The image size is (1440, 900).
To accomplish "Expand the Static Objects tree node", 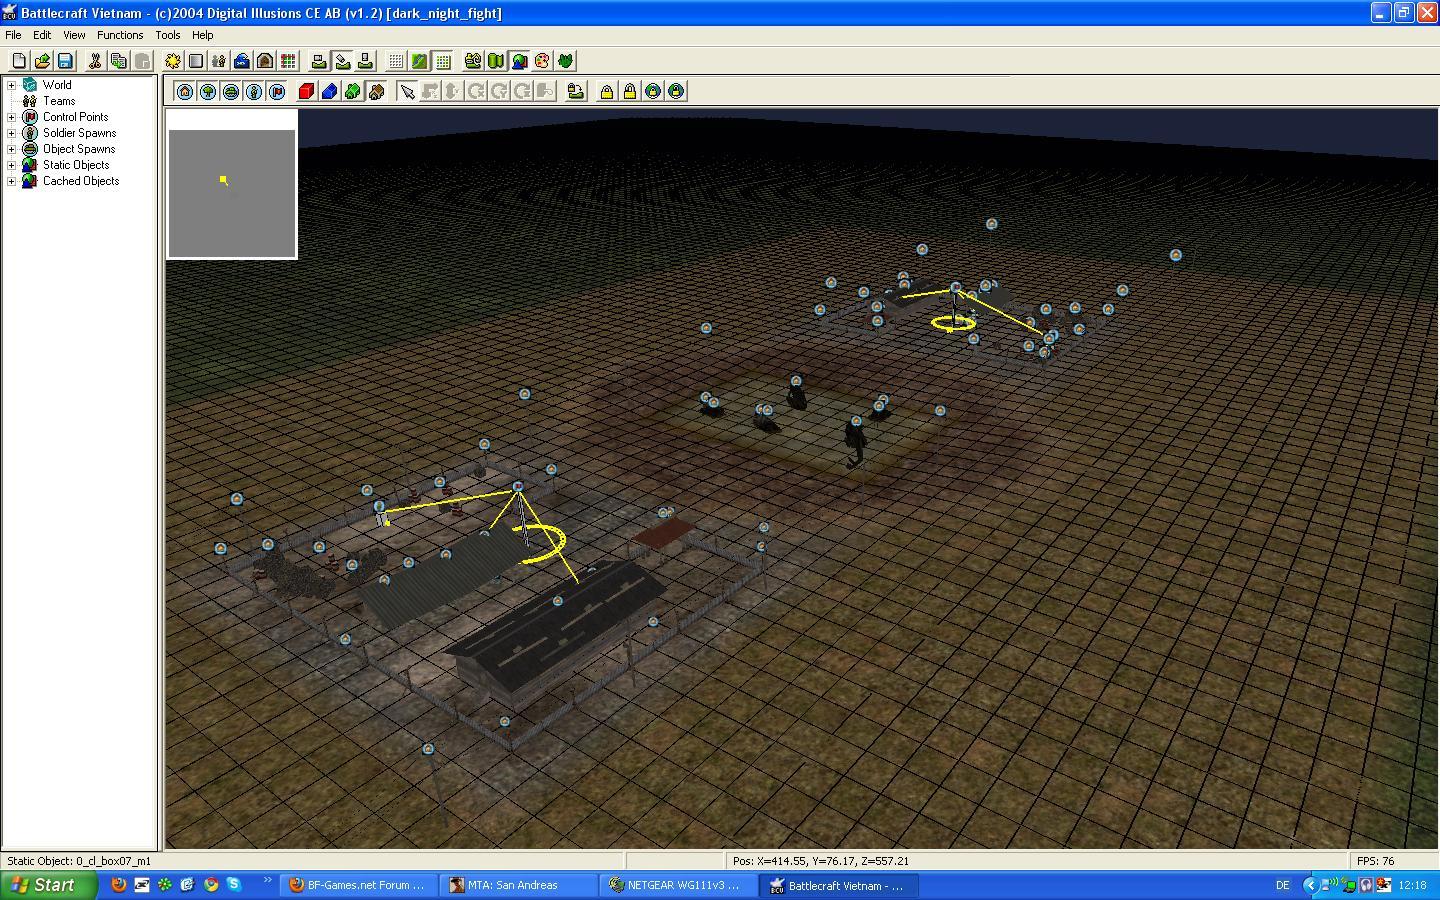I will [12, 165].
